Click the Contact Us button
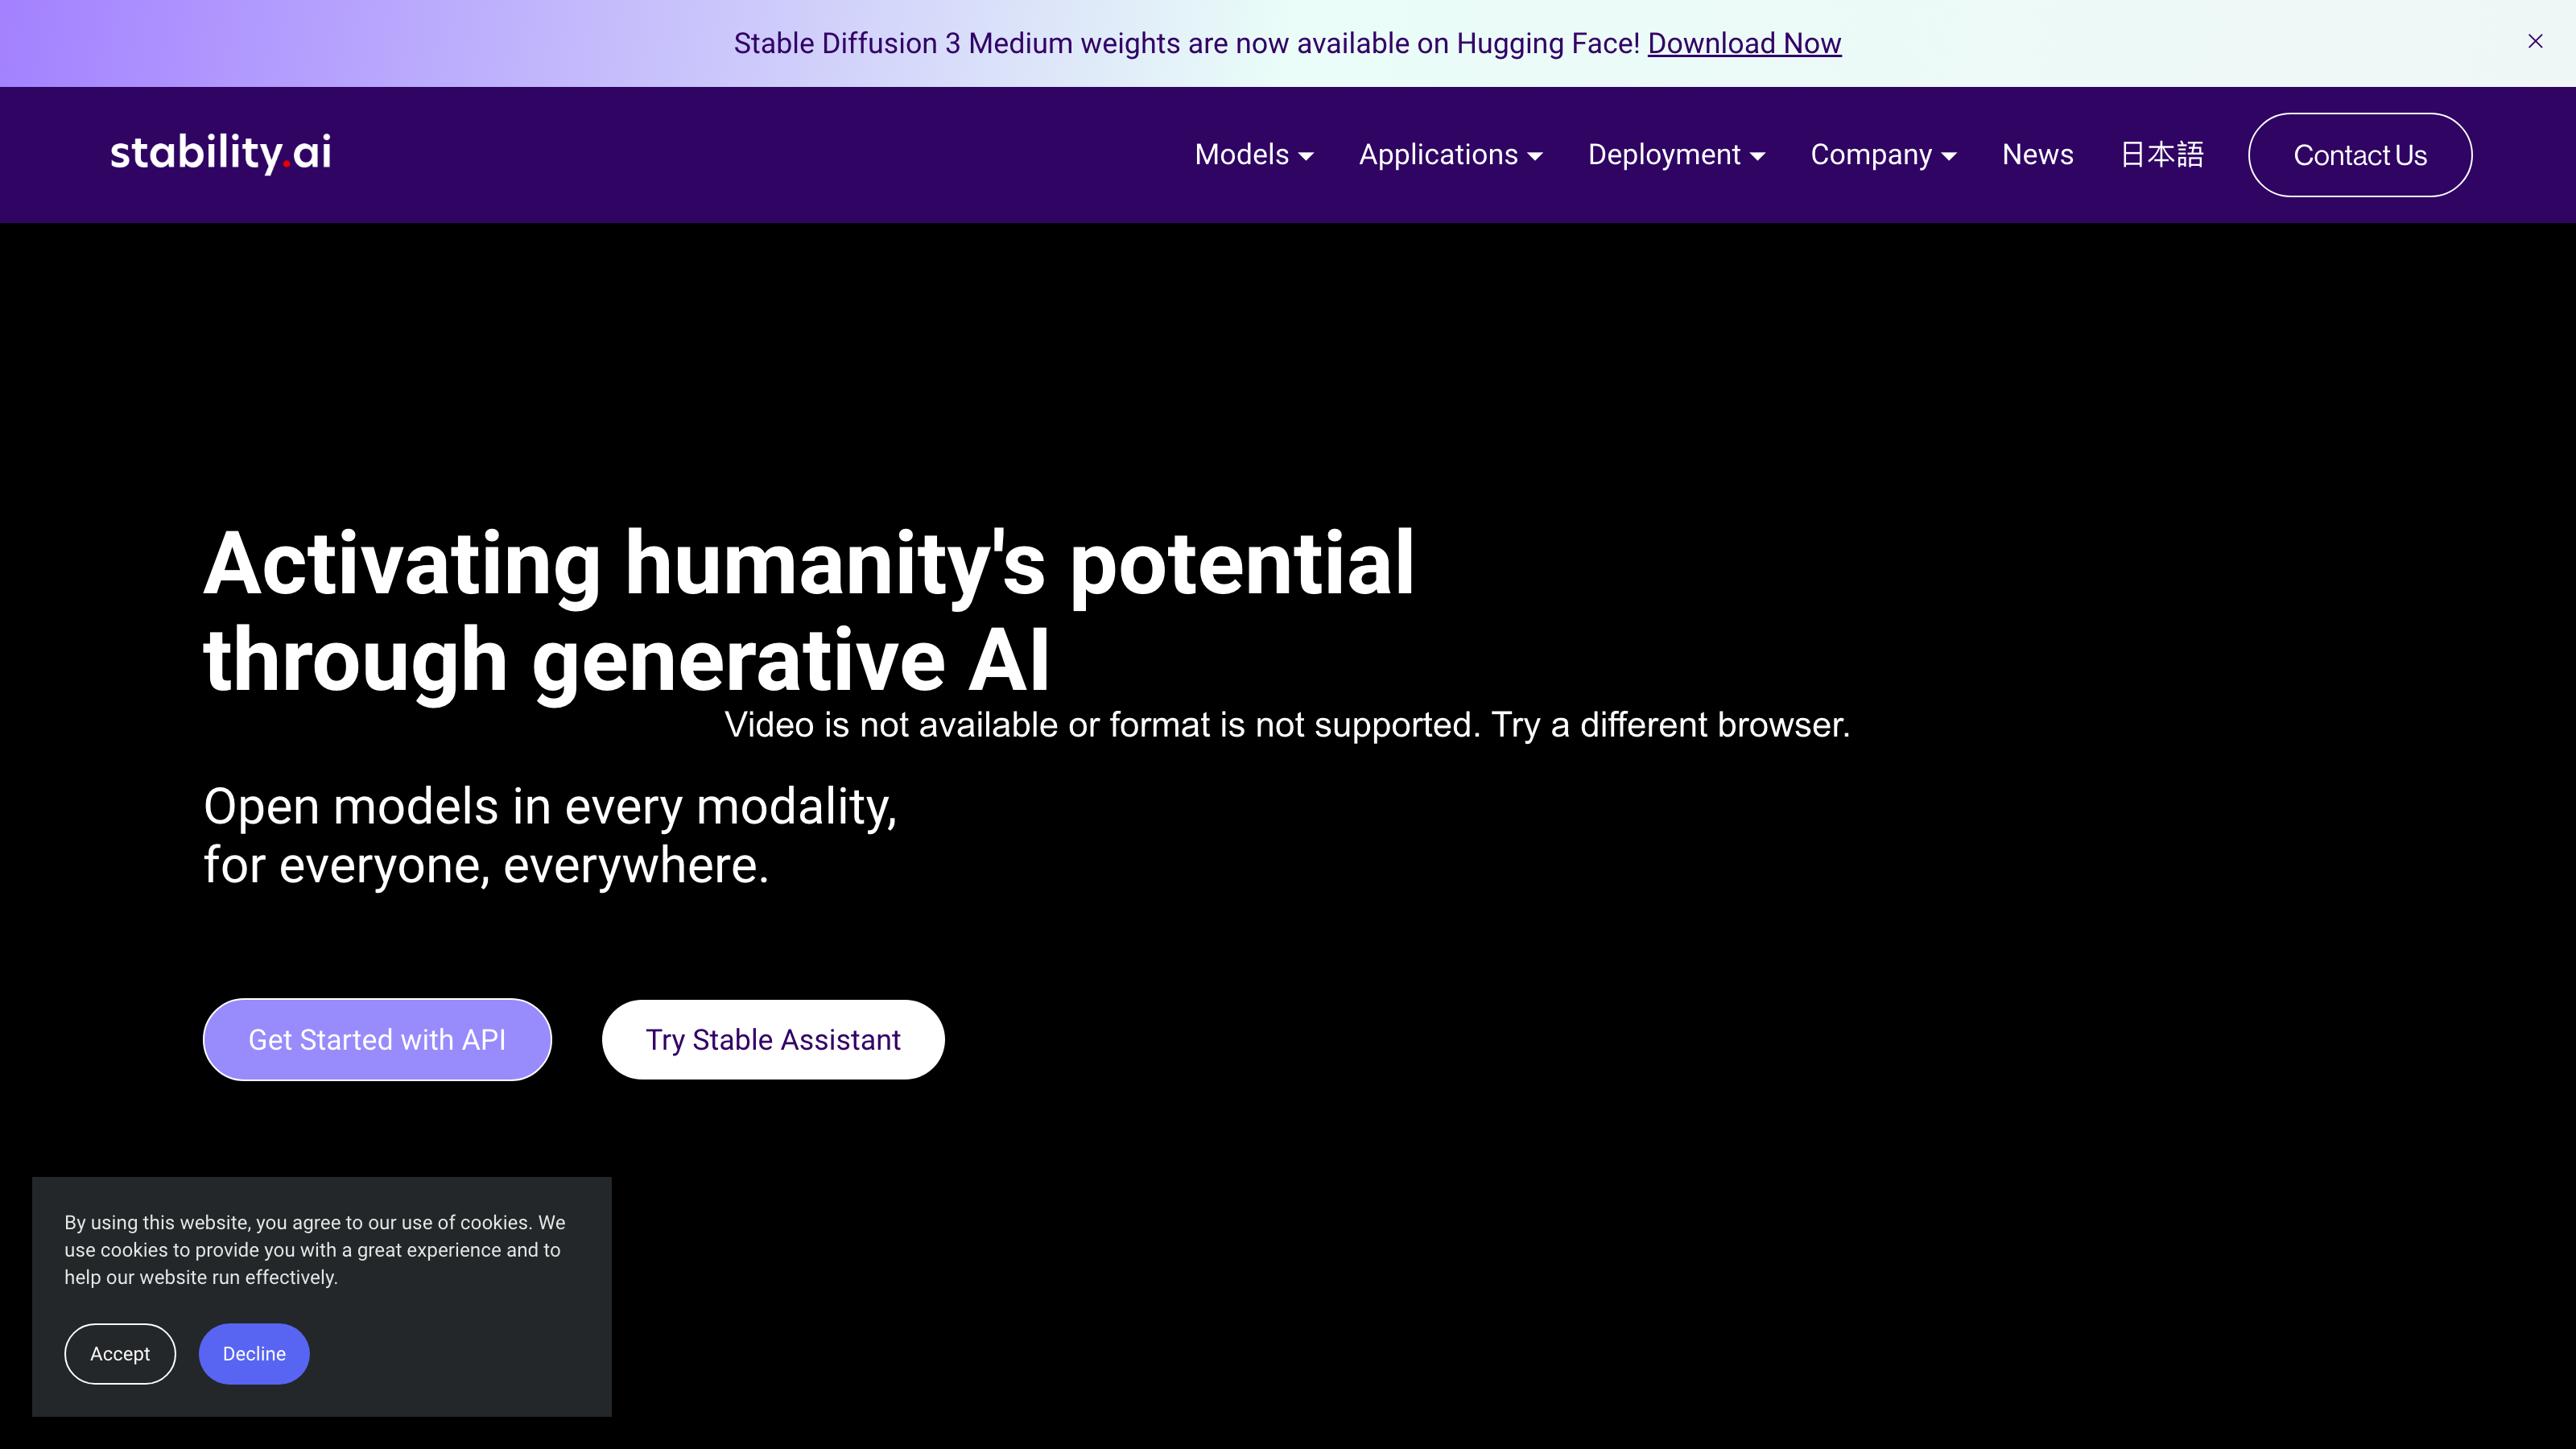This screenshot has width=2576, height=1449. [x=2360, y=155]
